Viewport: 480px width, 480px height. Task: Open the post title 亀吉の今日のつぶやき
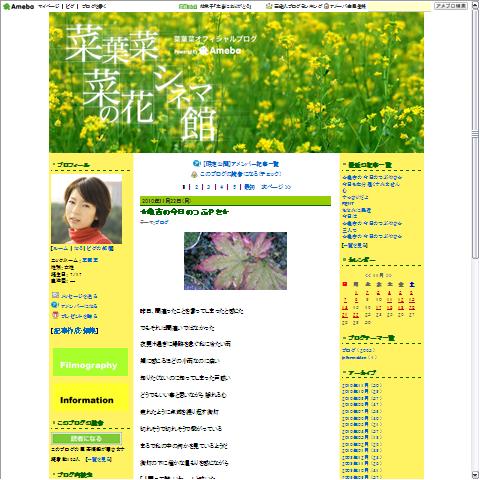point(185,212)
